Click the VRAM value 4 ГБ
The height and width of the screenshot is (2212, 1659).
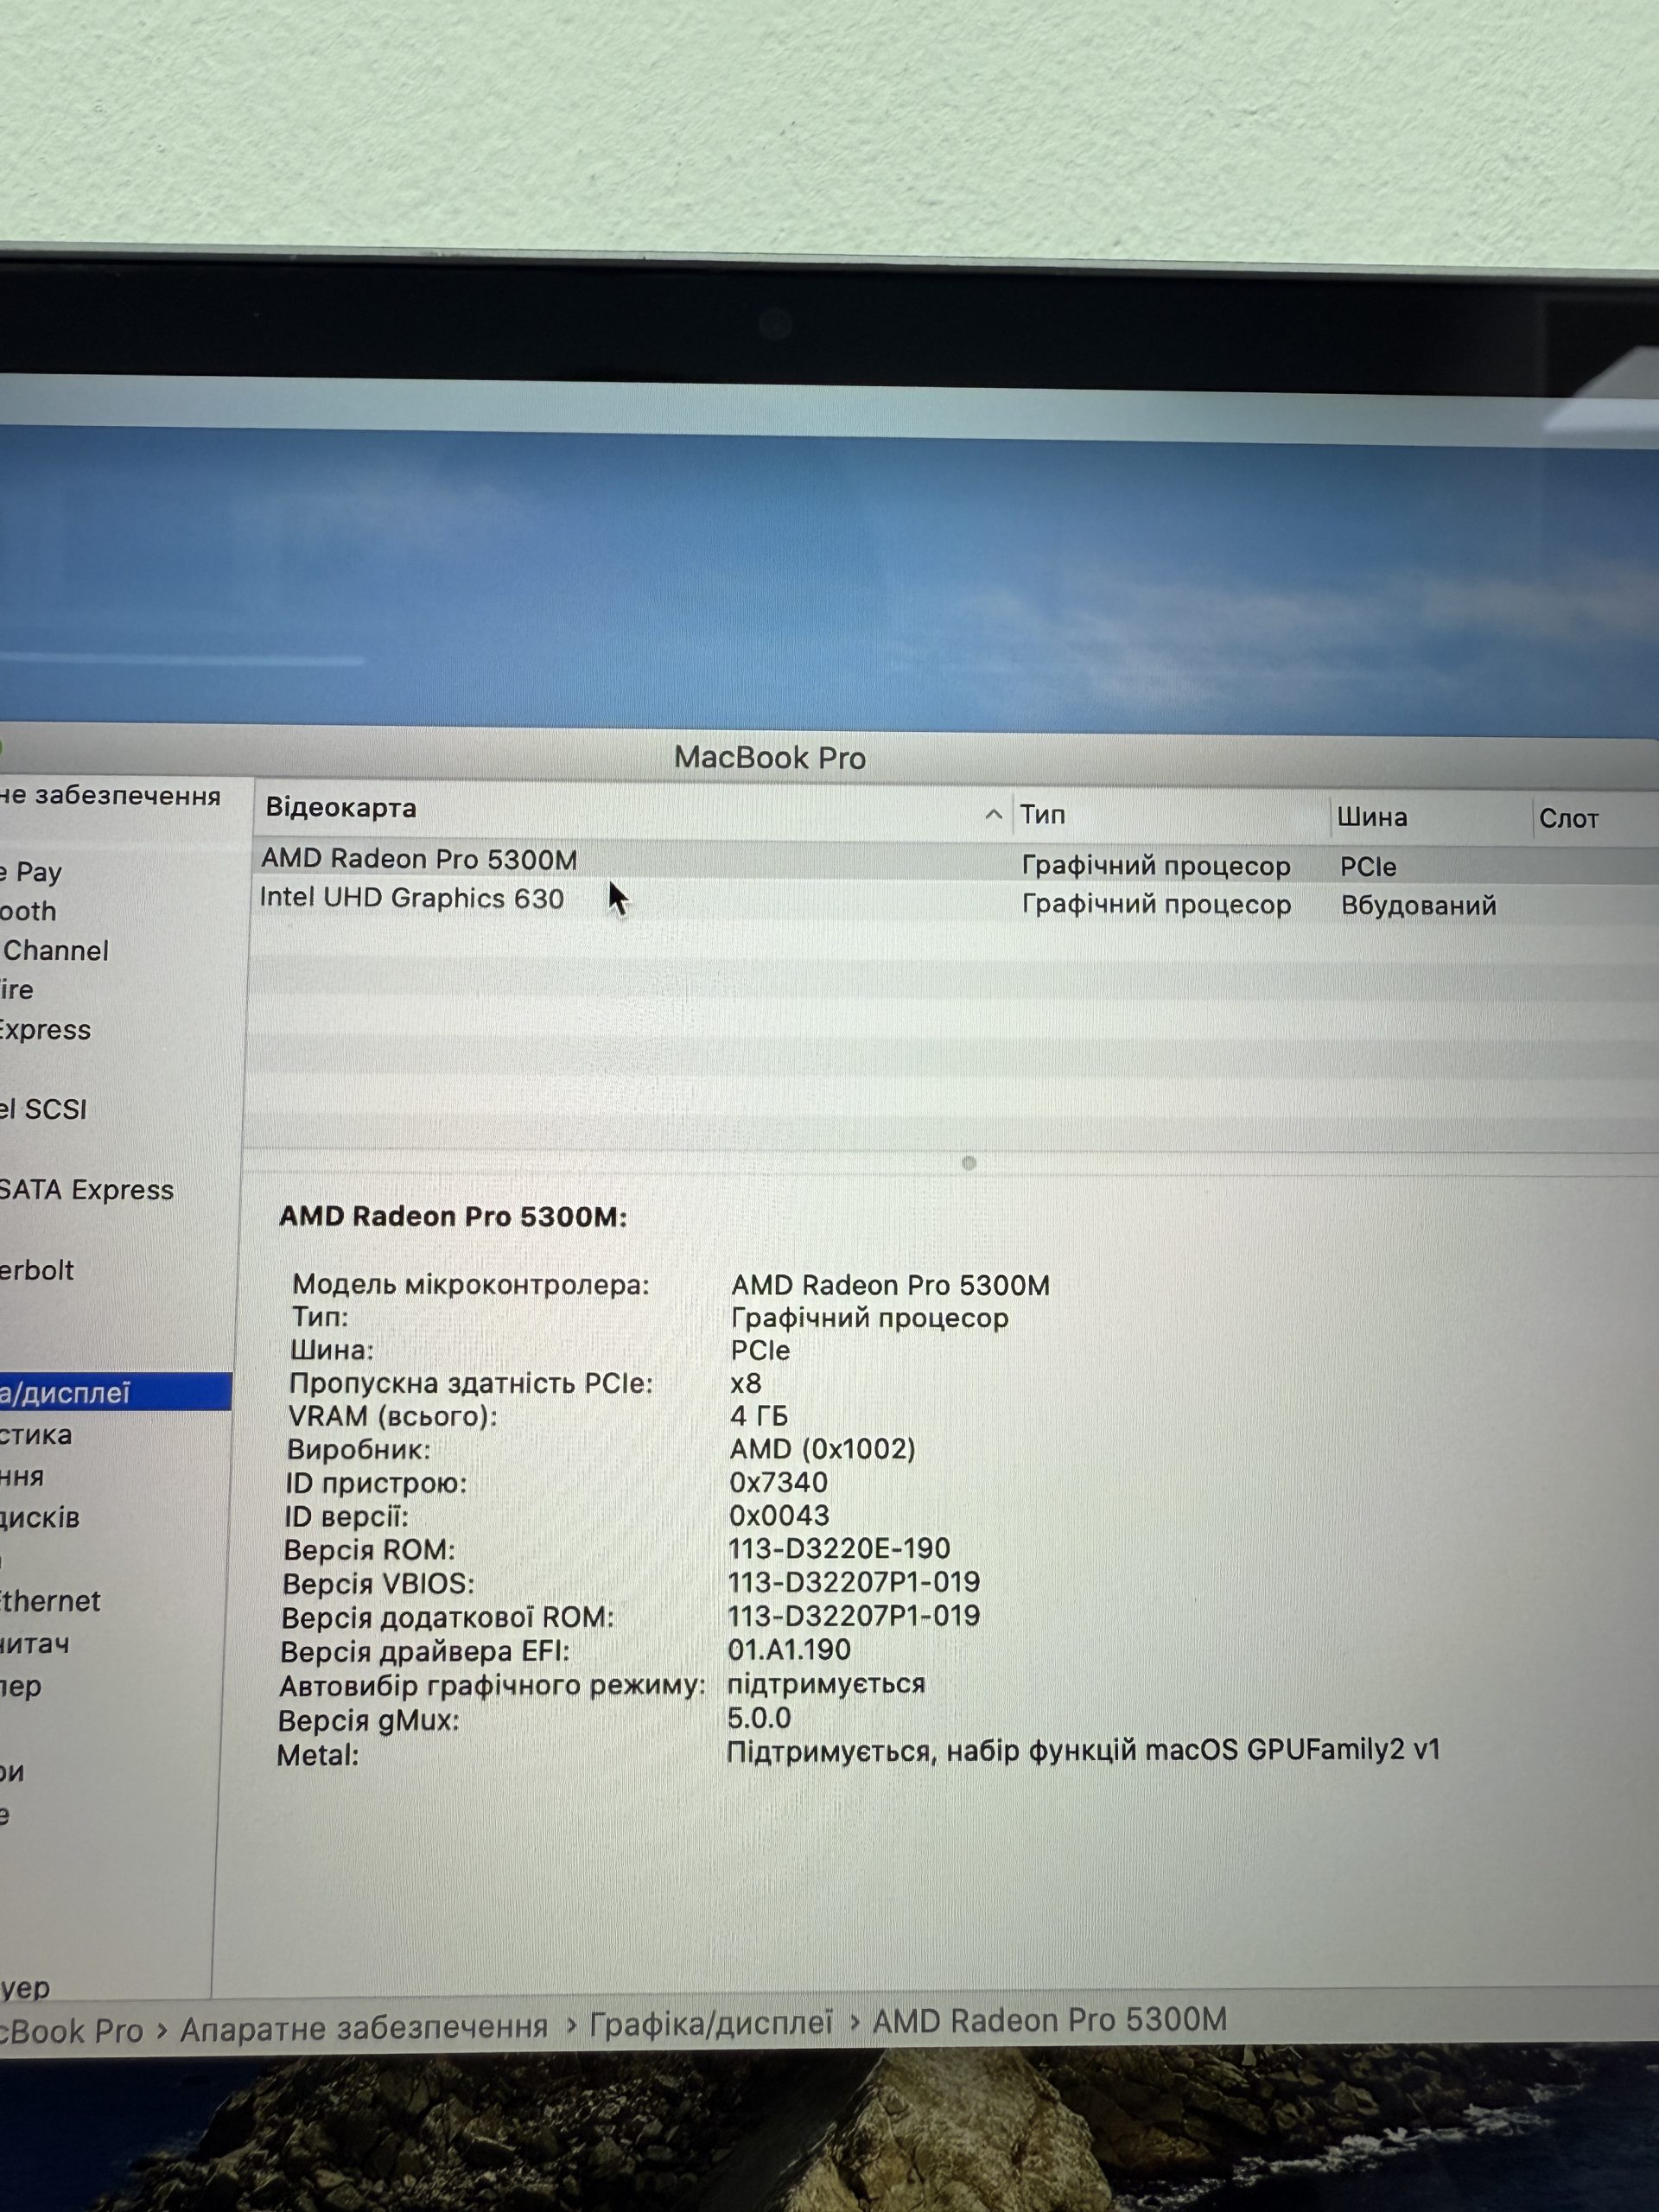759,1416
